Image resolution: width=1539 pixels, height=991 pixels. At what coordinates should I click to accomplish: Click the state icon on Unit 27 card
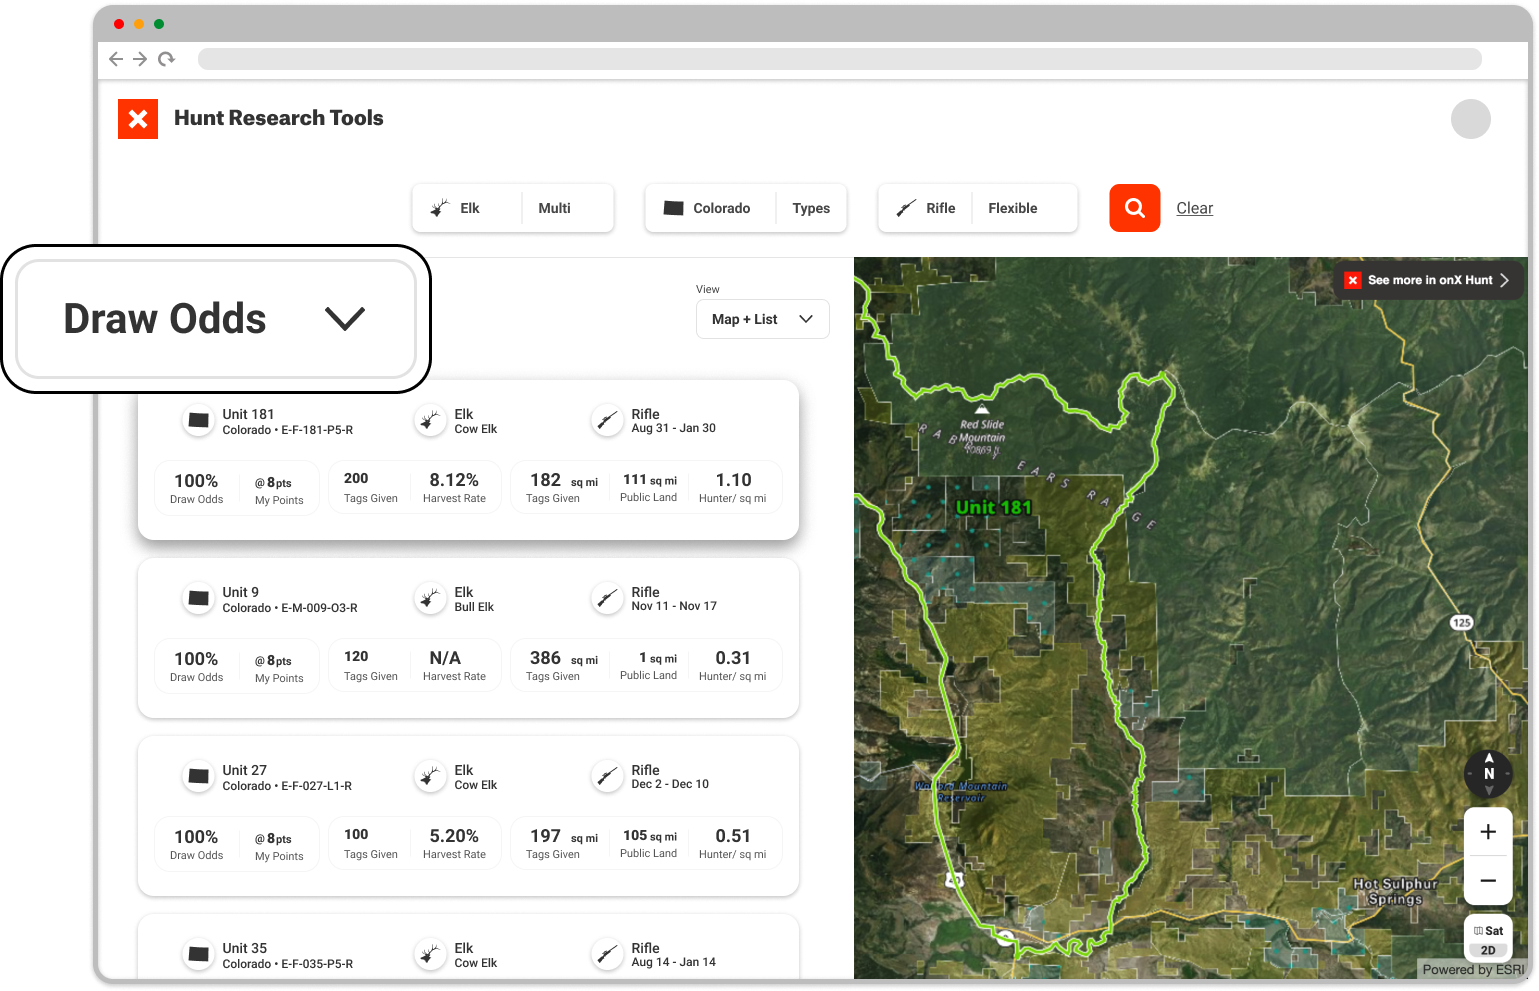[198, 777]
